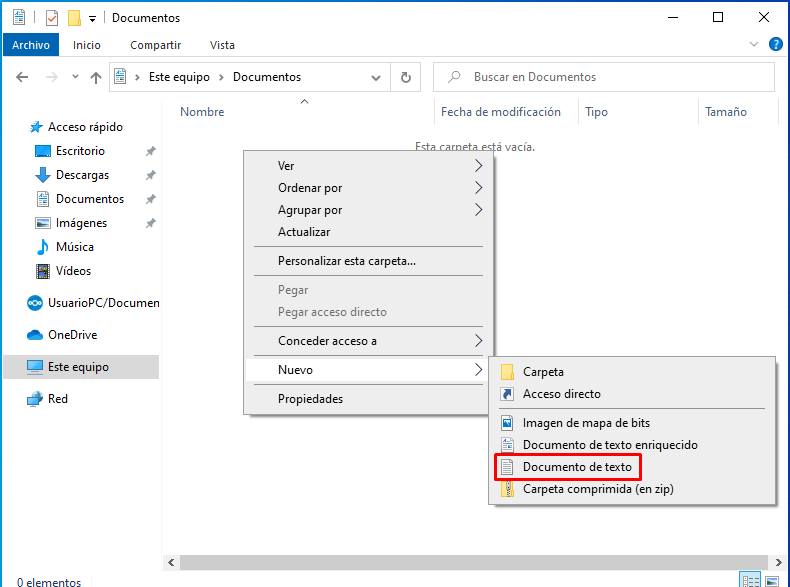This screenshot has width=790, height=587.
Task: Expand address bar history dropdown
Action: (376, 77)
